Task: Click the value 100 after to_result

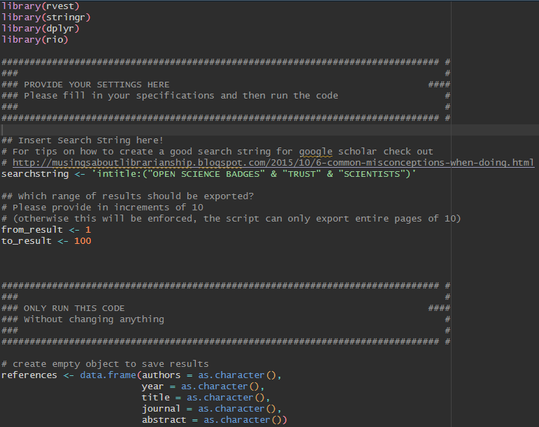Action: point(82,241)
